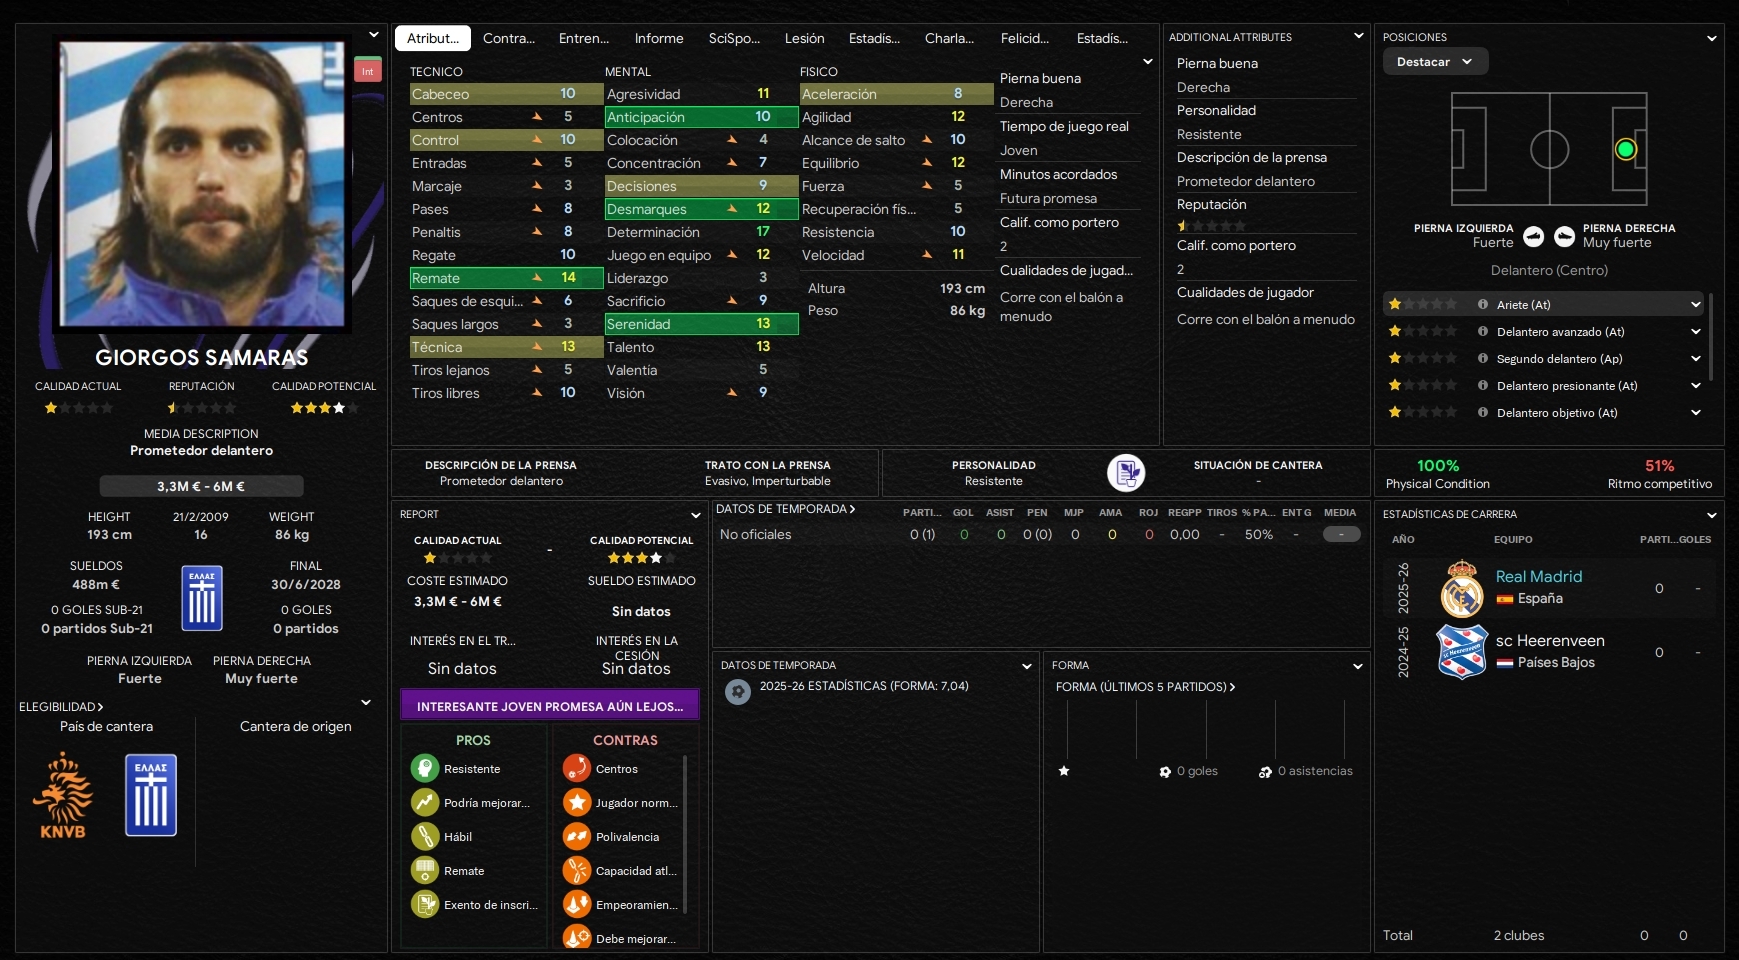1739x960 pixels.
Task: Click the Int badge beside the player photo
Action: click(x=368, y=70)
